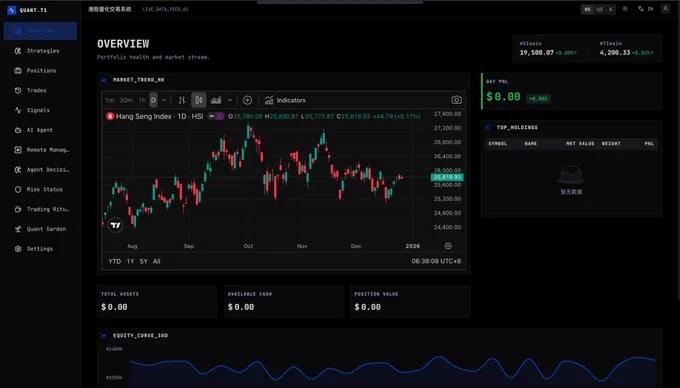680x388 pixels.
Task: Click the POSITION VALUE card
Action: 410,301
